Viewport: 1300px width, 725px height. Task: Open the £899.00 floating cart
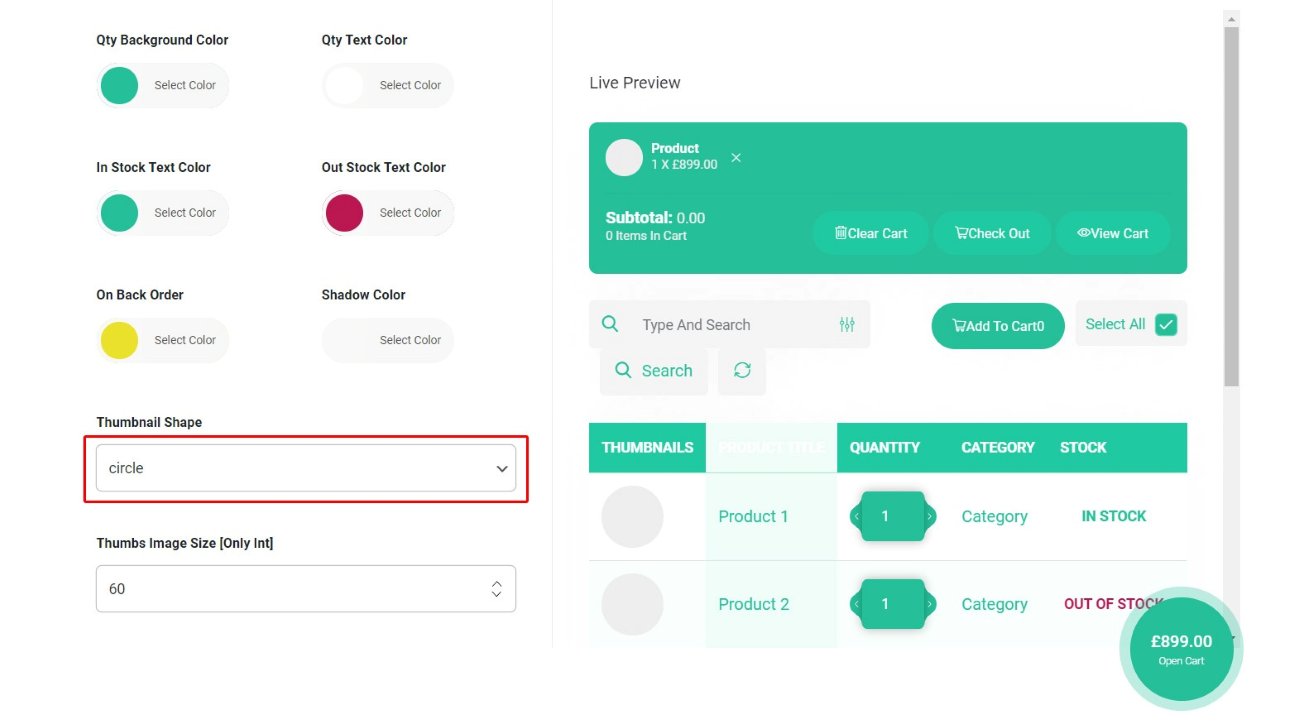click(1181, 648)
